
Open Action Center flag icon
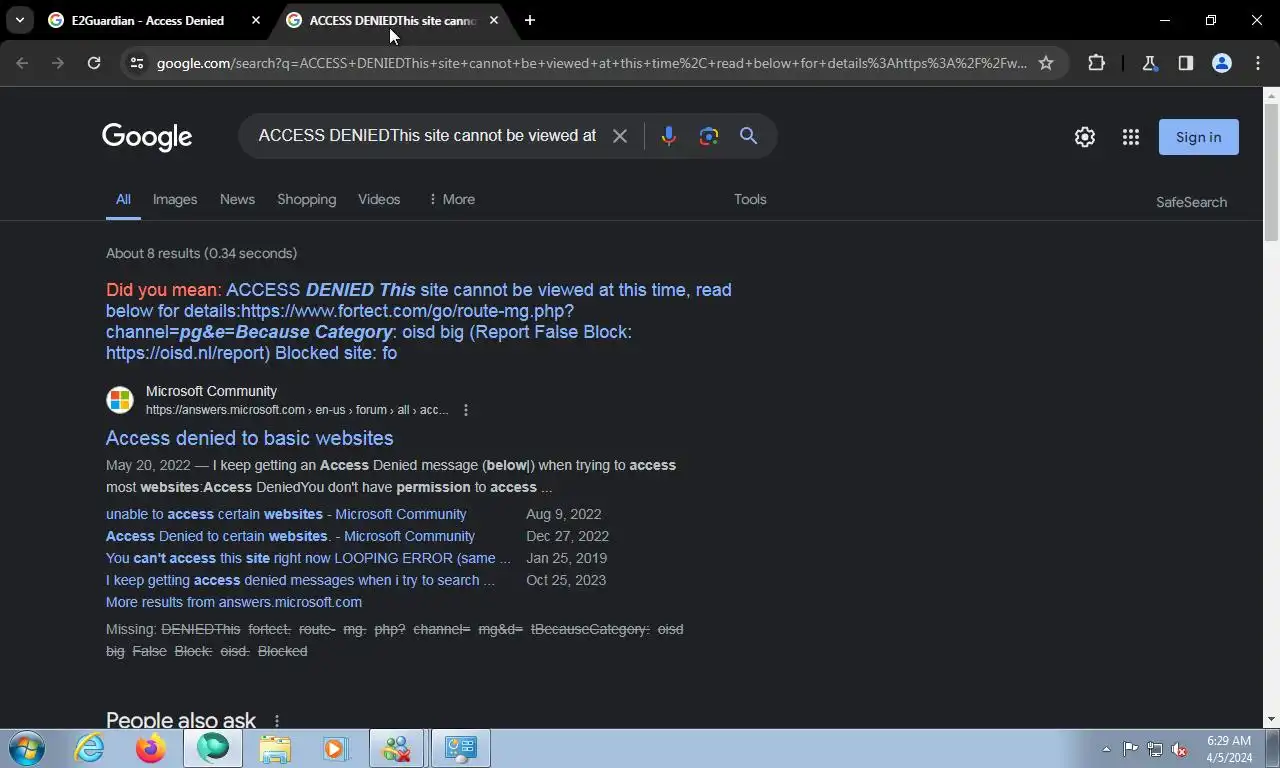click(1130, 749)
